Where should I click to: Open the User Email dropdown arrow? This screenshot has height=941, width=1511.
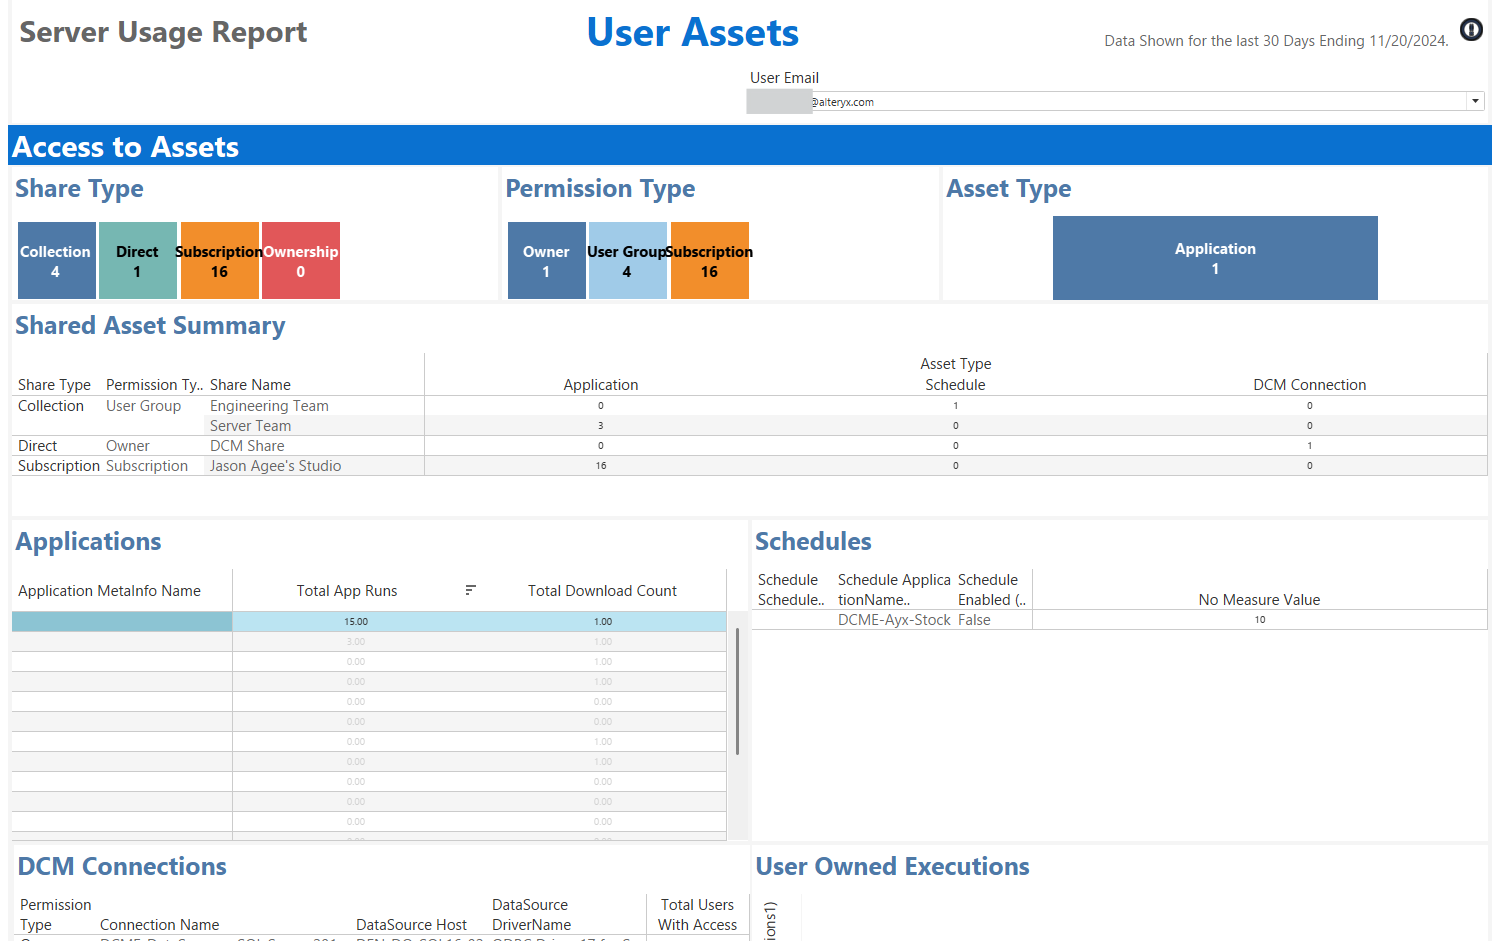pos(1475,100)
